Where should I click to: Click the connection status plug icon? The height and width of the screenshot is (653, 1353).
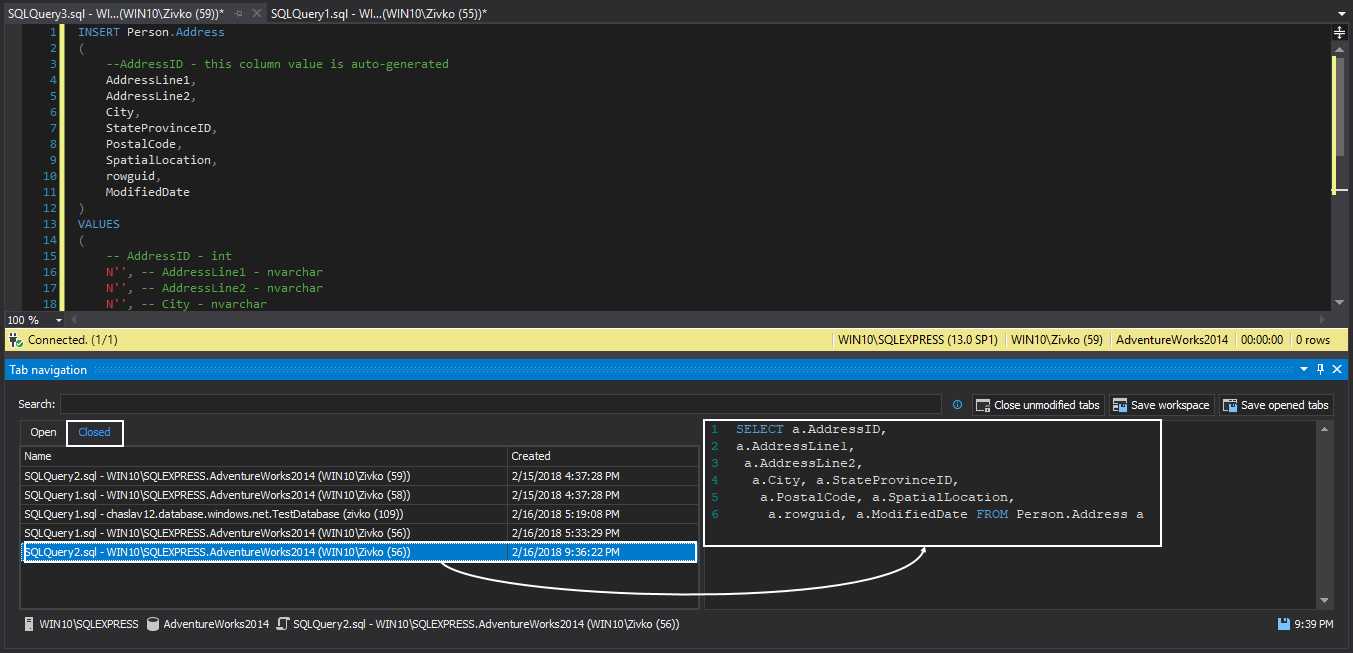click(15, 339)
